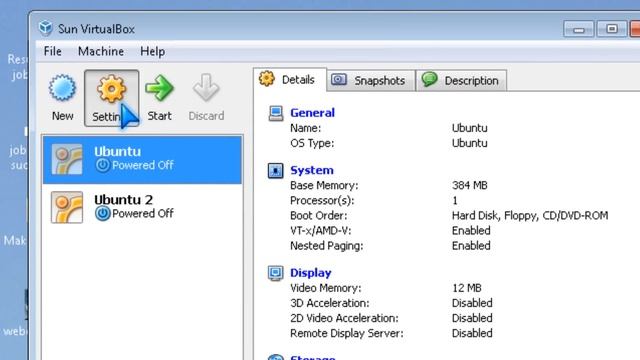Screen dimensions: 640x360
Task: Click the Display section monitor icon
Action: point(276,273)
